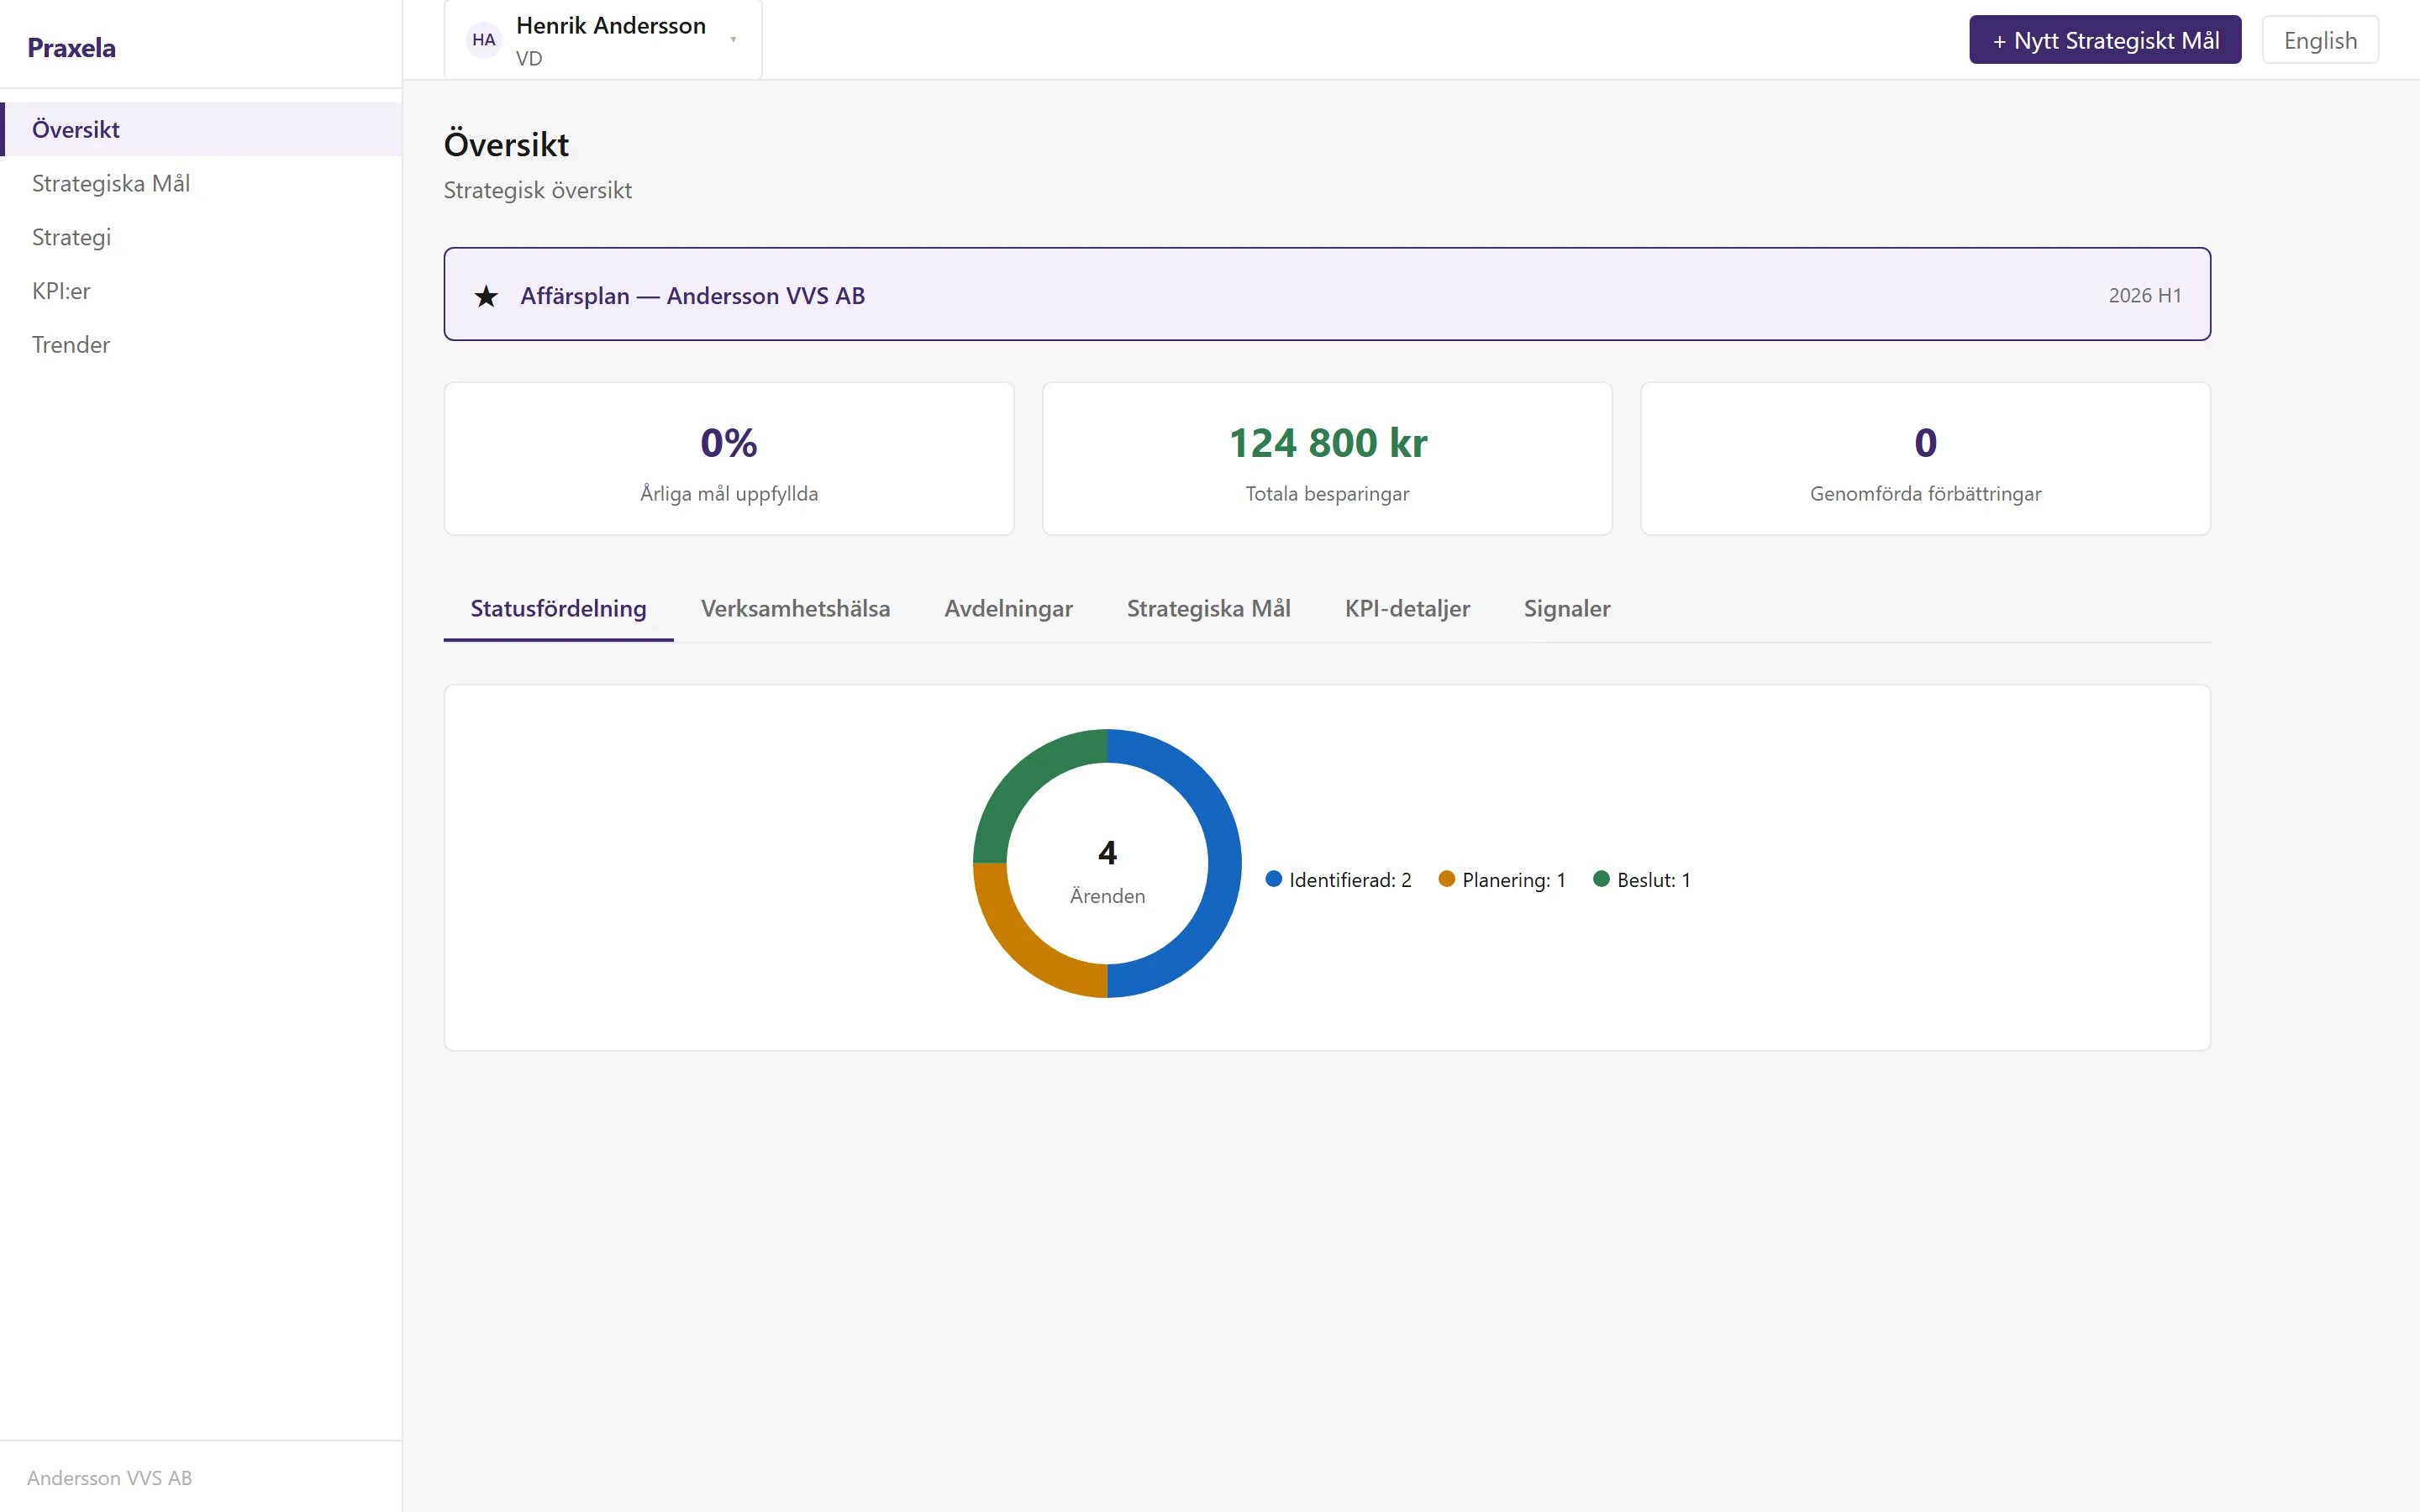Expand the Henrik Andersson user dropdown arrow

point(733,40)
